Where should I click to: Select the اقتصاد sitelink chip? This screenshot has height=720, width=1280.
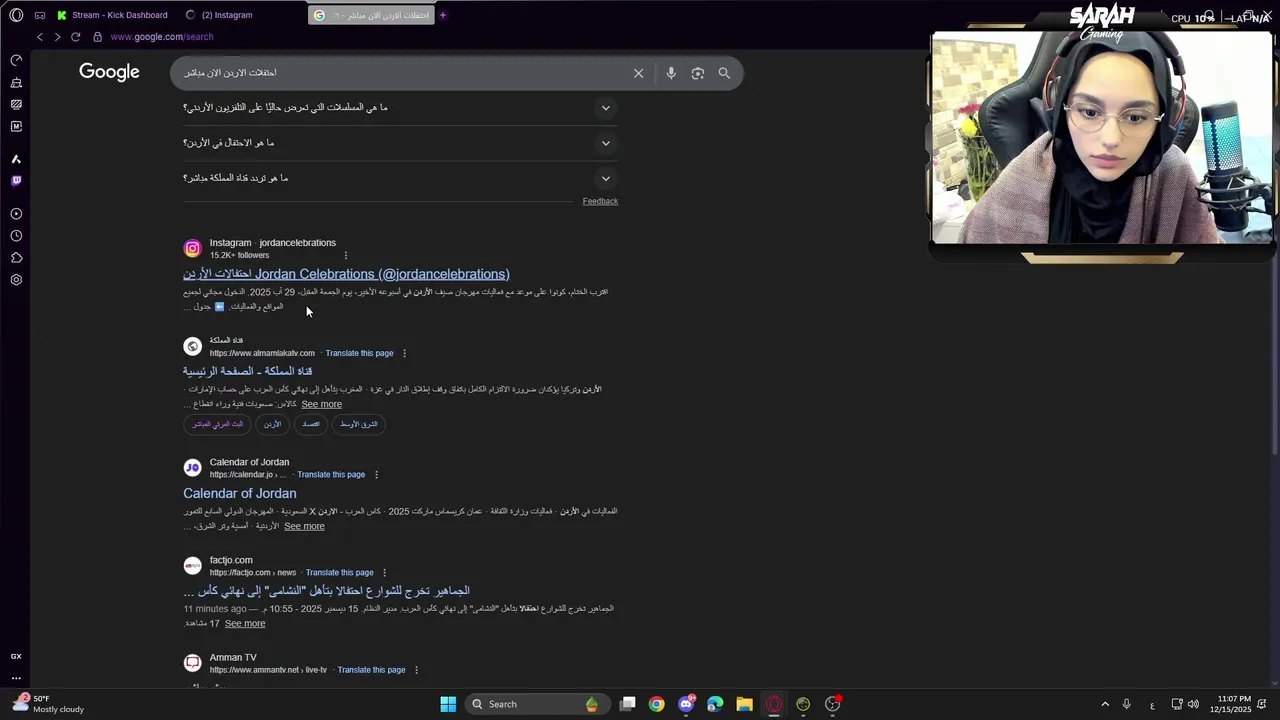pyautogui.click(x=311, y=424)
